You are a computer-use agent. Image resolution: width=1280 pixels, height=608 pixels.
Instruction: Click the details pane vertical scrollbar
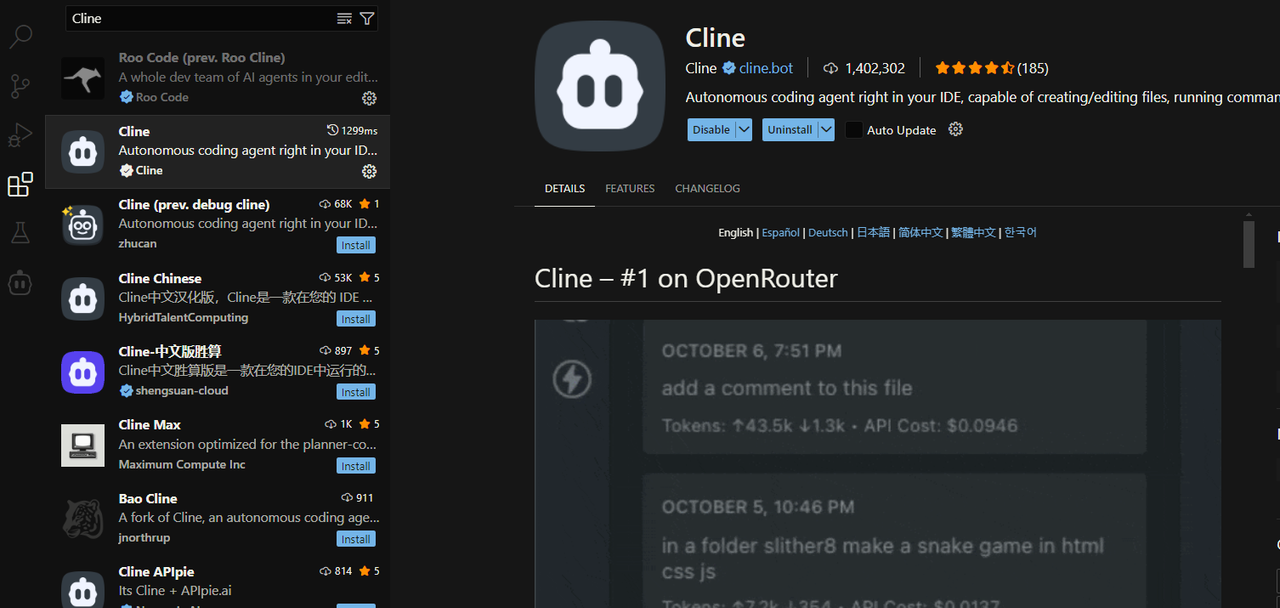click(x=1248, y=244)
